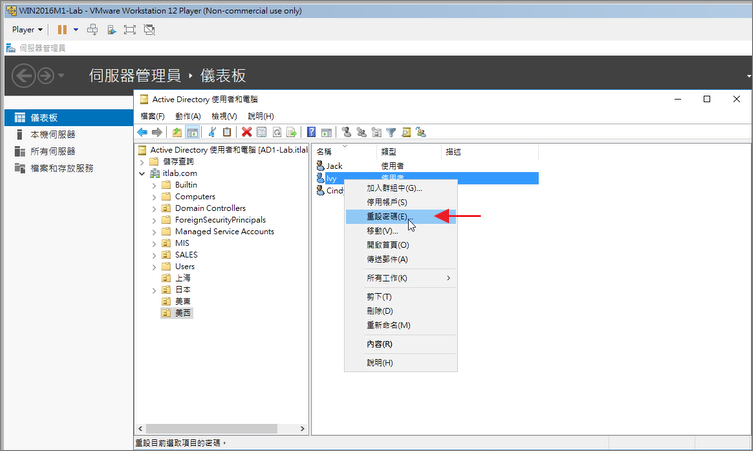
Task: Open the 檢視(V) menu
Action: (224, 116)
